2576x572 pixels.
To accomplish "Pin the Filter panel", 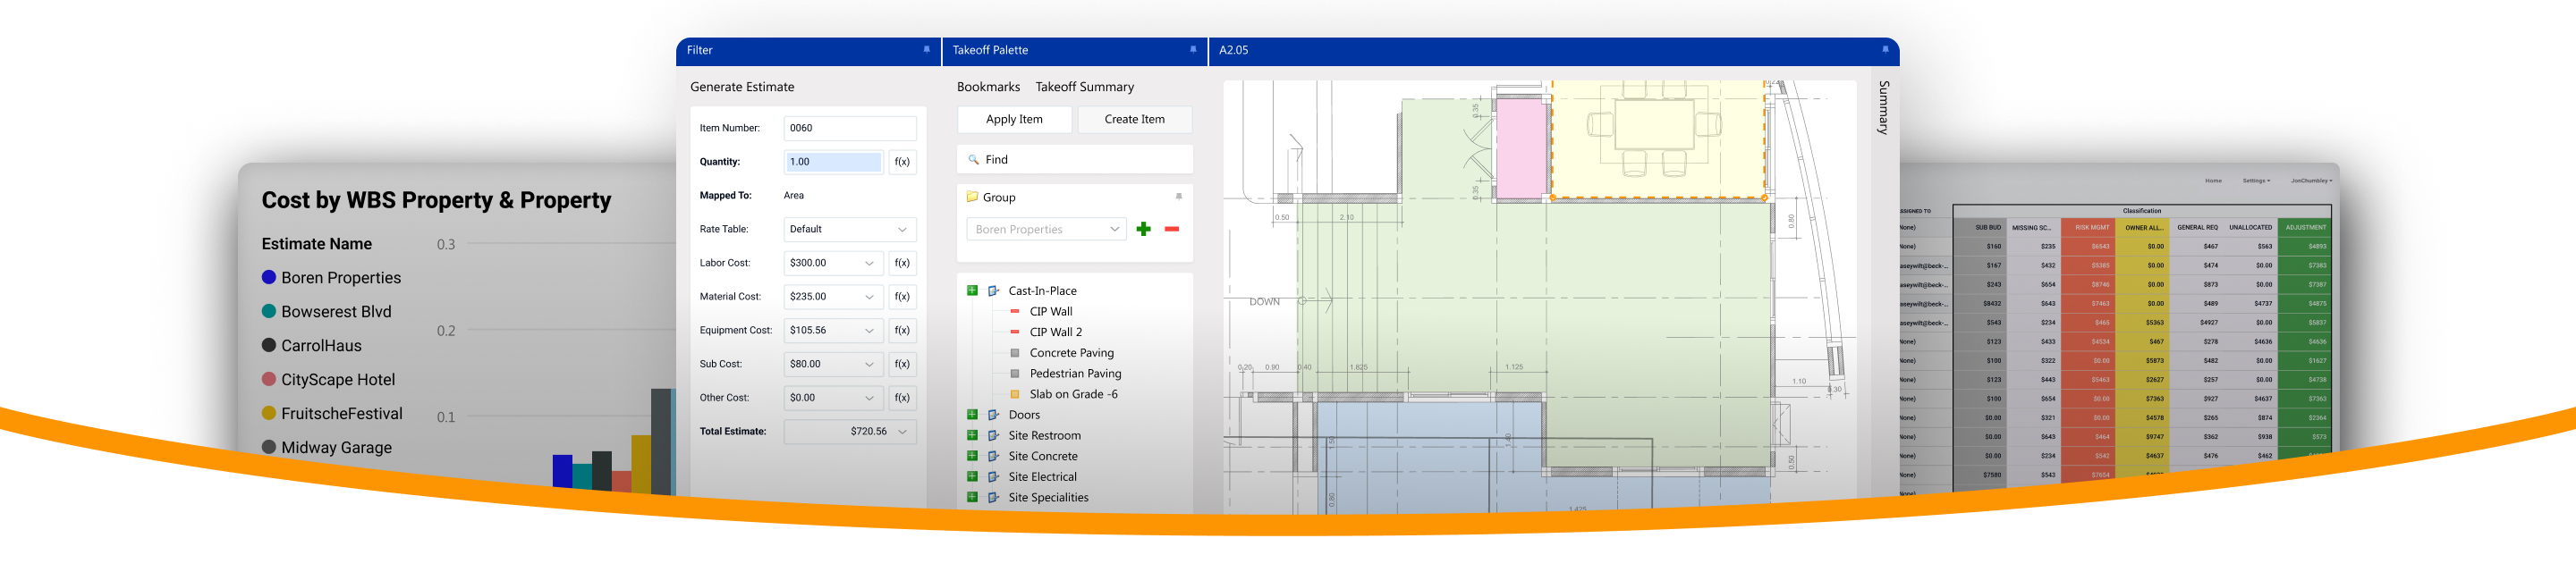I will click(926, 49).
